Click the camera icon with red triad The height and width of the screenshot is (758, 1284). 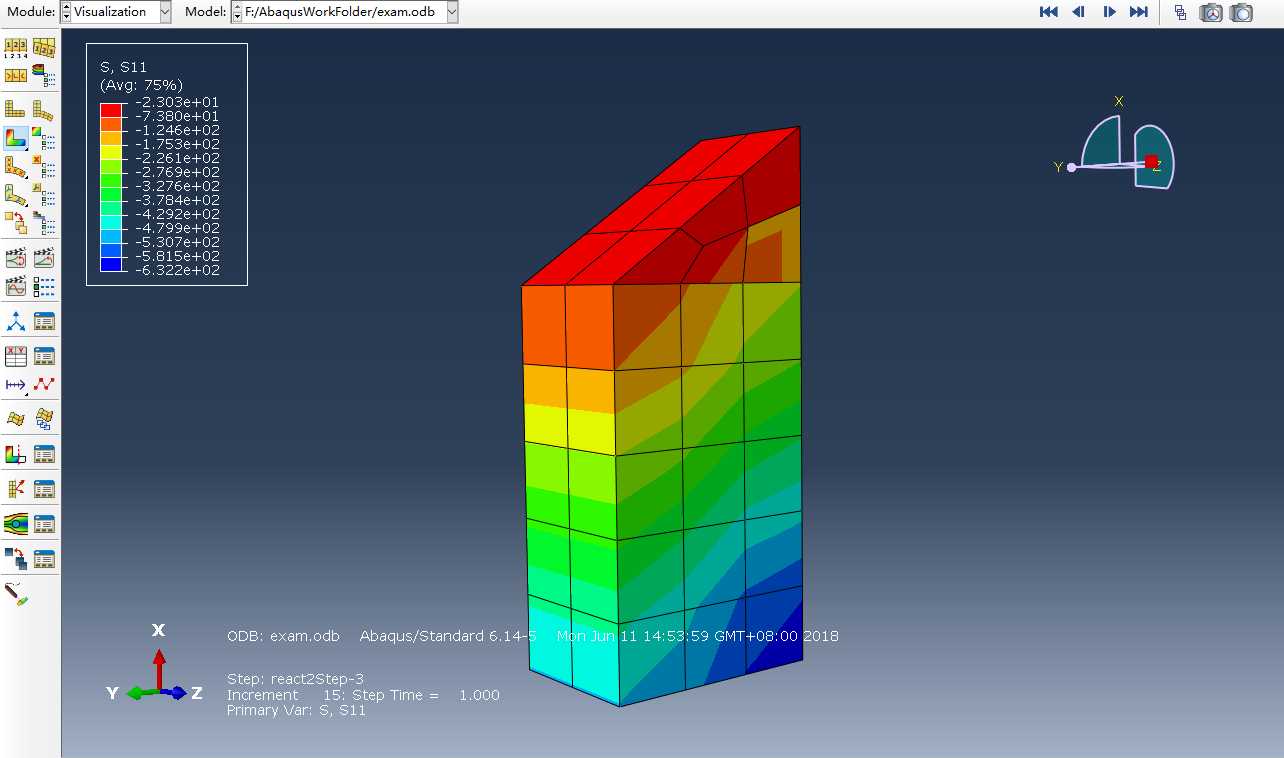(1211, 12)
